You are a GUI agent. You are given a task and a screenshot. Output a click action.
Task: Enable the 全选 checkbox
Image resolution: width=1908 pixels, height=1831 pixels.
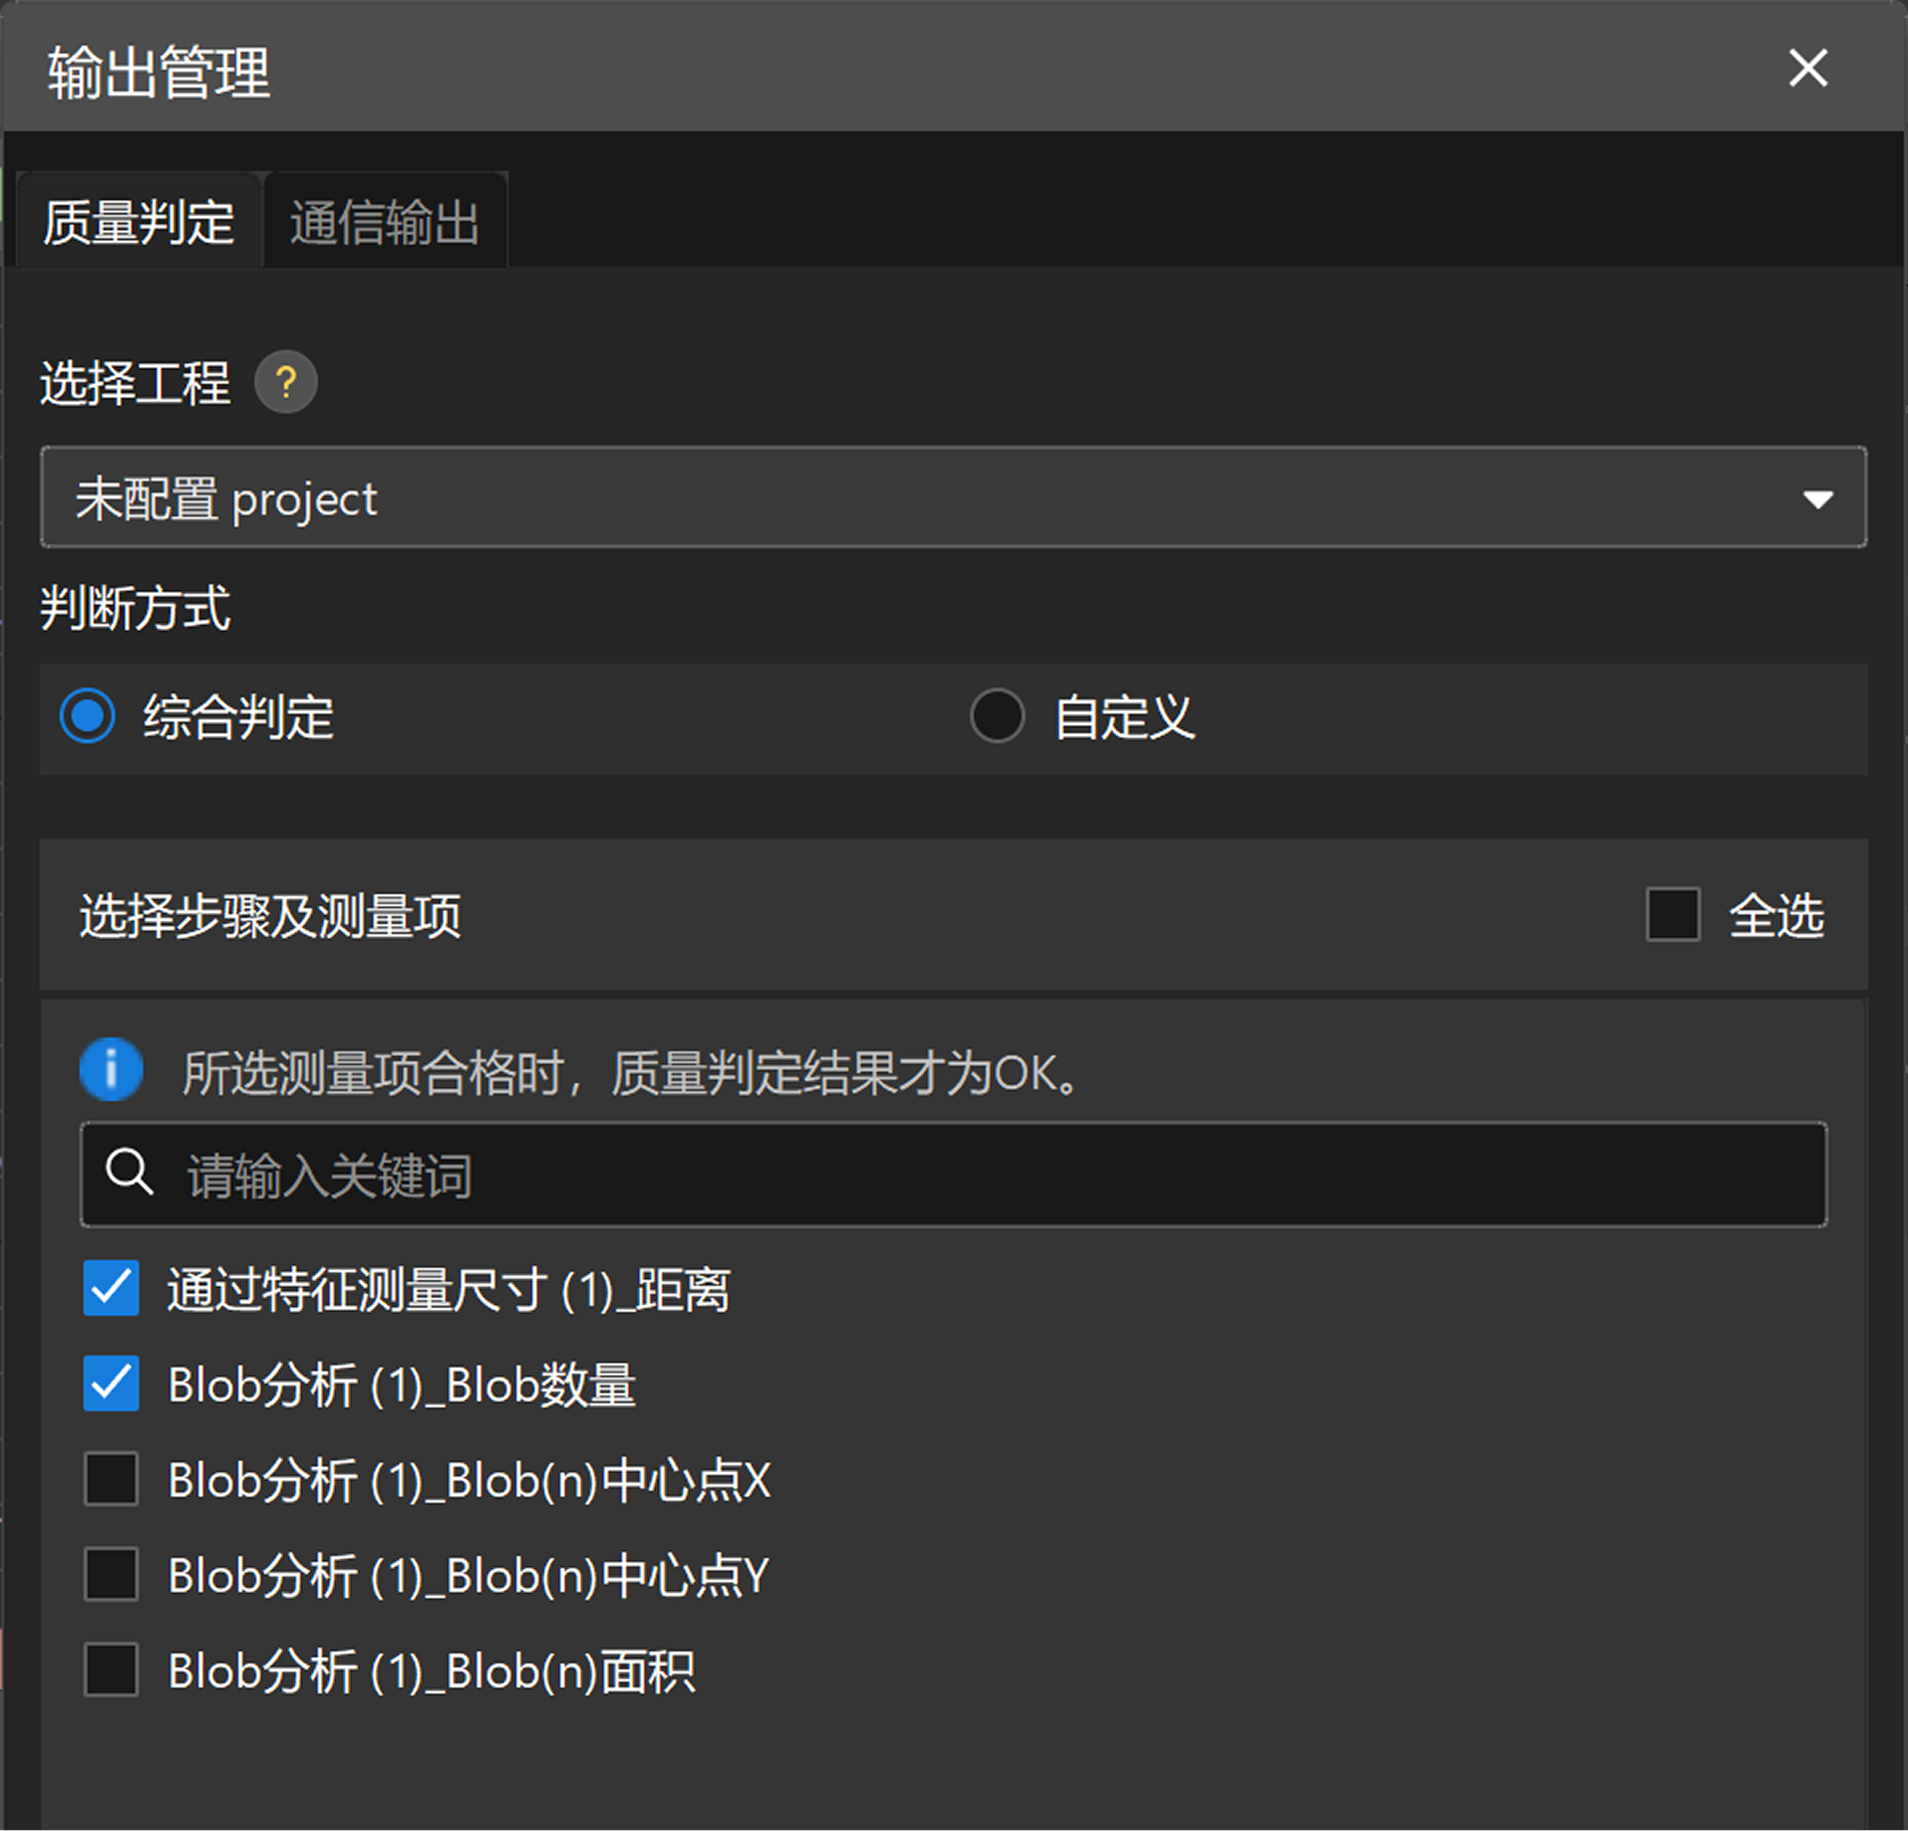pos(1672,914)
